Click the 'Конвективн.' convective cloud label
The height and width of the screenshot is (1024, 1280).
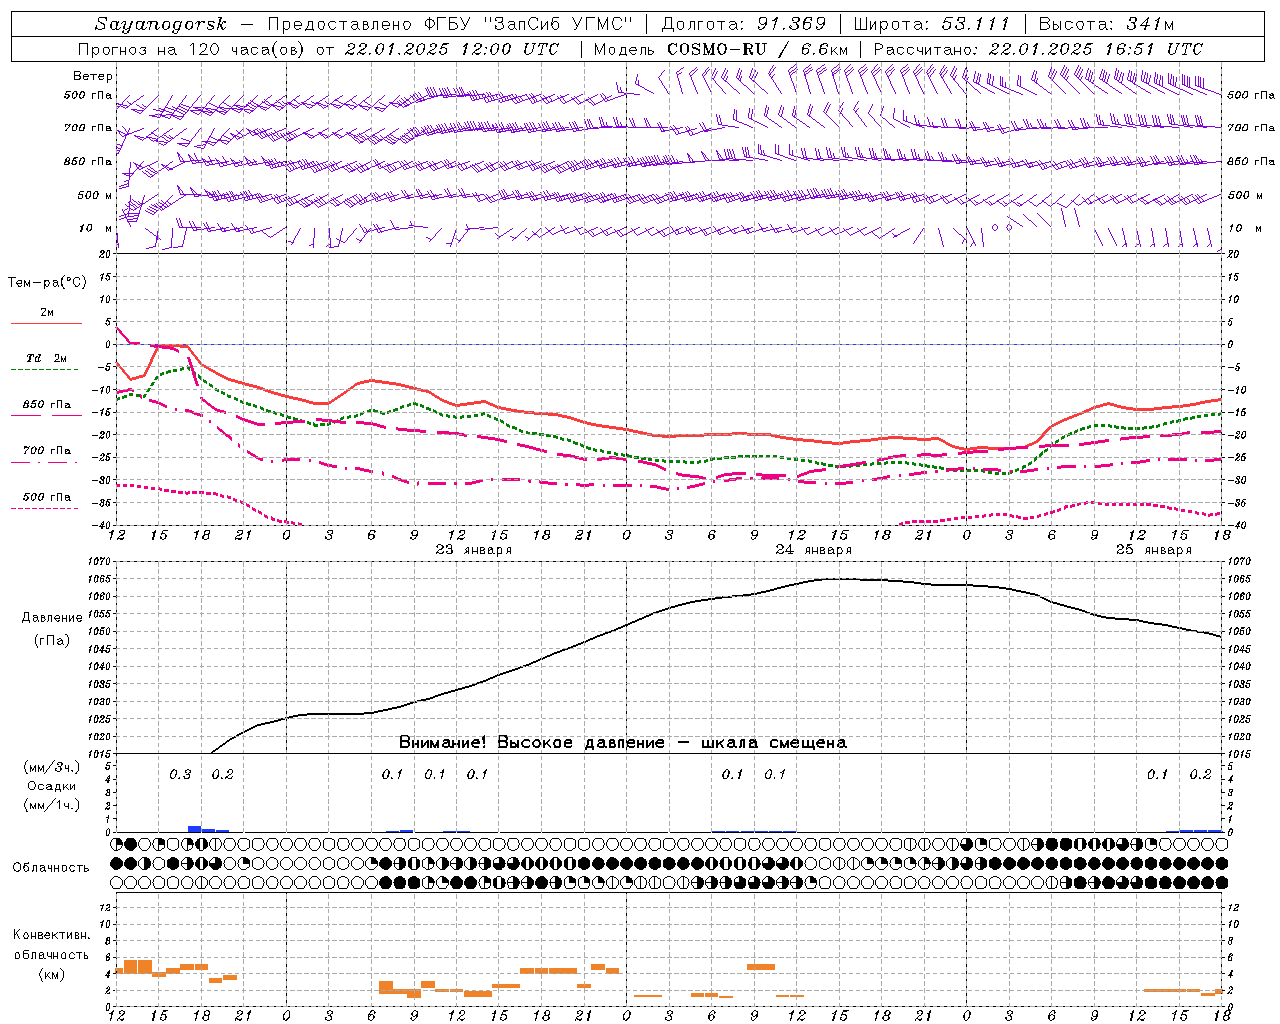52,935
